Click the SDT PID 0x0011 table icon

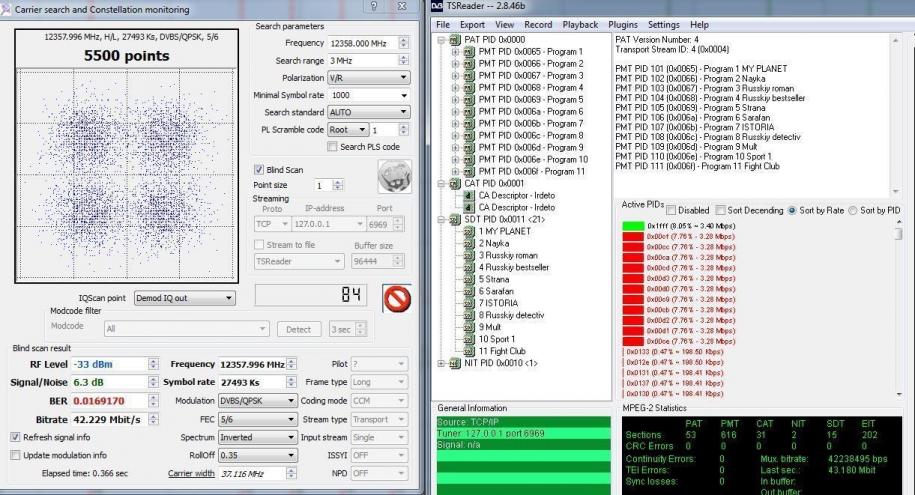pos(455,219)
